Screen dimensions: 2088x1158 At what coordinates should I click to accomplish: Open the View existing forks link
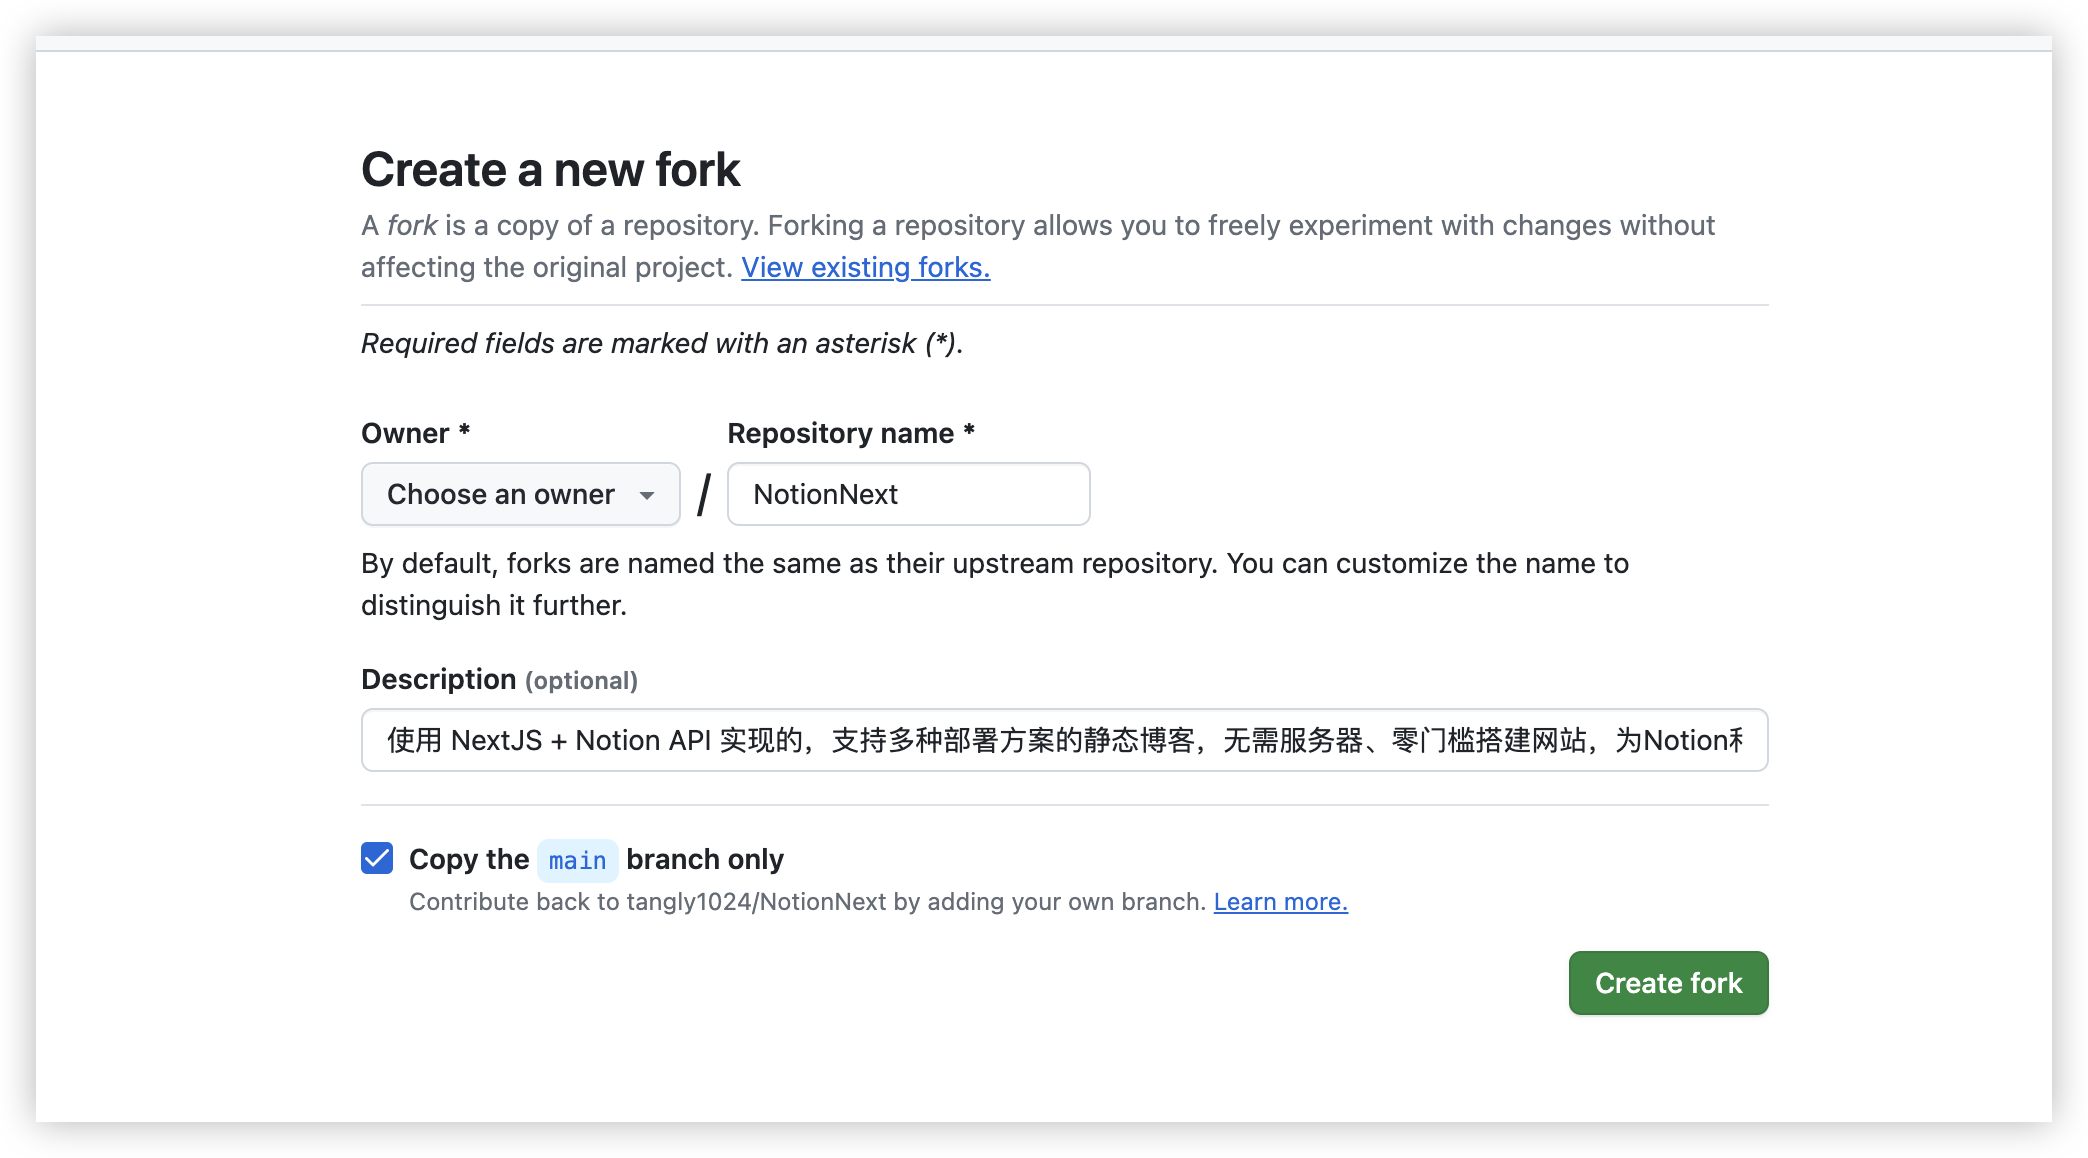[866, 267]
